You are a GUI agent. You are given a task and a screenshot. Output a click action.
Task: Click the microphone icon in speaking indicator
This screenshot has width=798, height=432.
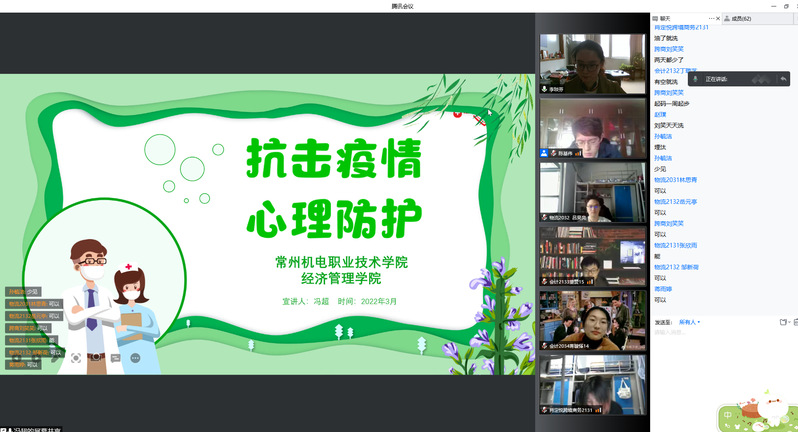695,78
